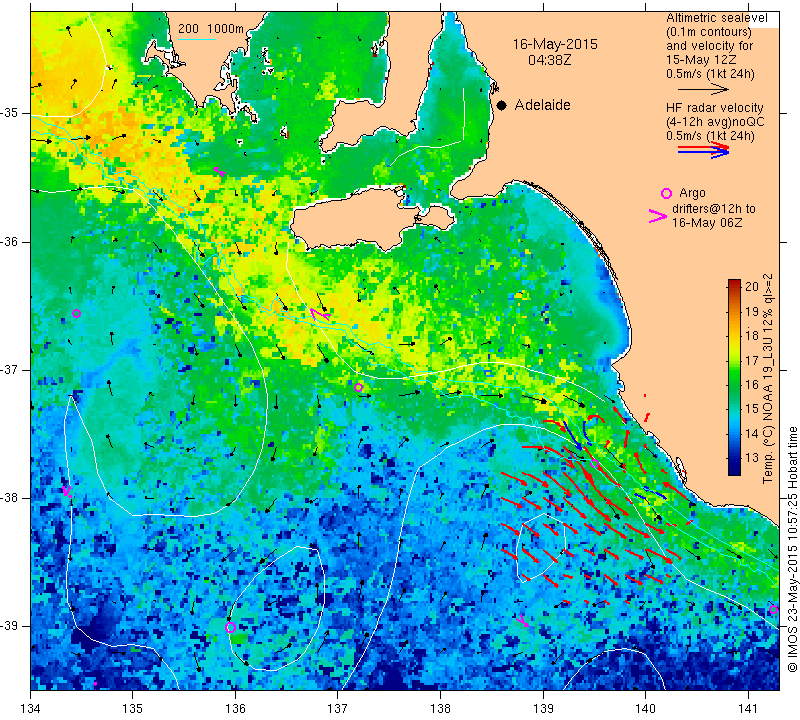Click the Argo float marker among red radar arrows
This screenshot has width=800, height=720.
(594, 464)
